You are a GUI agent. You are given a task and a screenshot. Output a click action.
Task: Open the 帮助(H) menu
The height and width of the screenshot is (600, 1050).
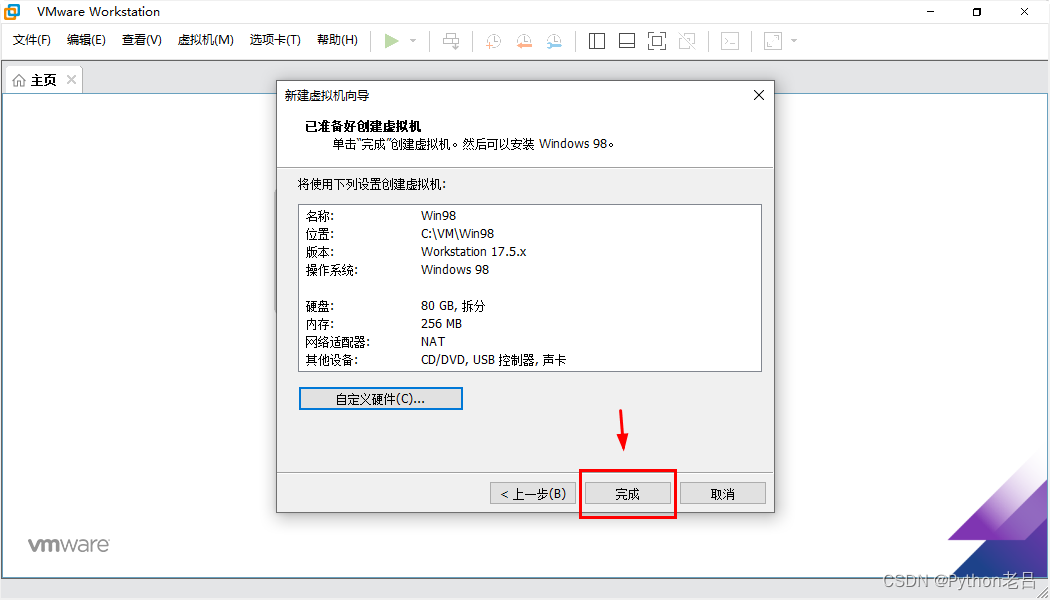pyautogui.click(x=338, y=40)
